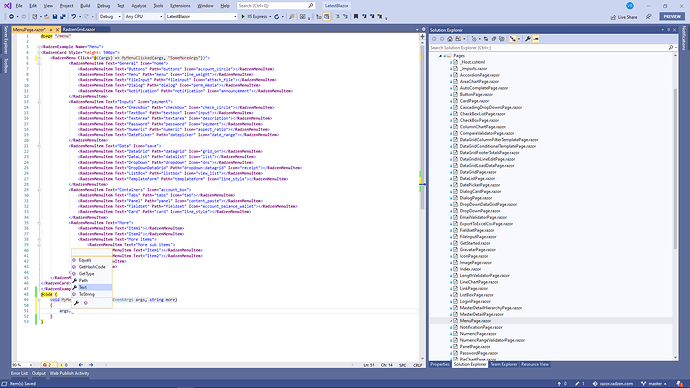Toggle Track Active Item button in Solution Explorer

pyautogui.click(x=513, y=39)
